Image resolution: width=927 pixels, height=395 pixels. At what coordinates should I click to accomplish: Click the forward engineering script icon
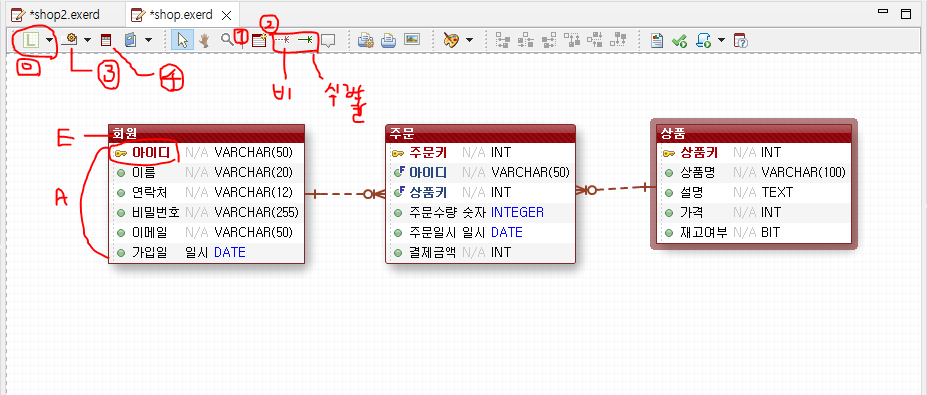click(703, 40)
